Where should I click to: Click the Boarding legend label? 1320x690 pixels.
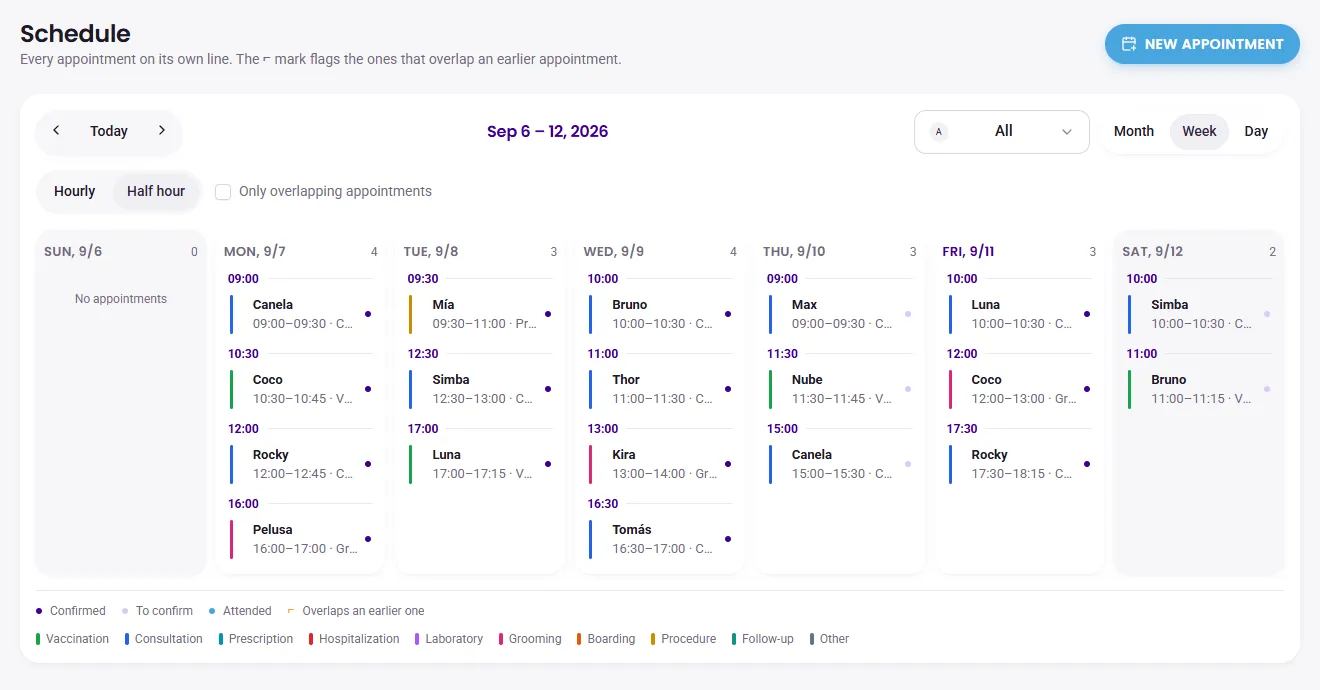611,639
